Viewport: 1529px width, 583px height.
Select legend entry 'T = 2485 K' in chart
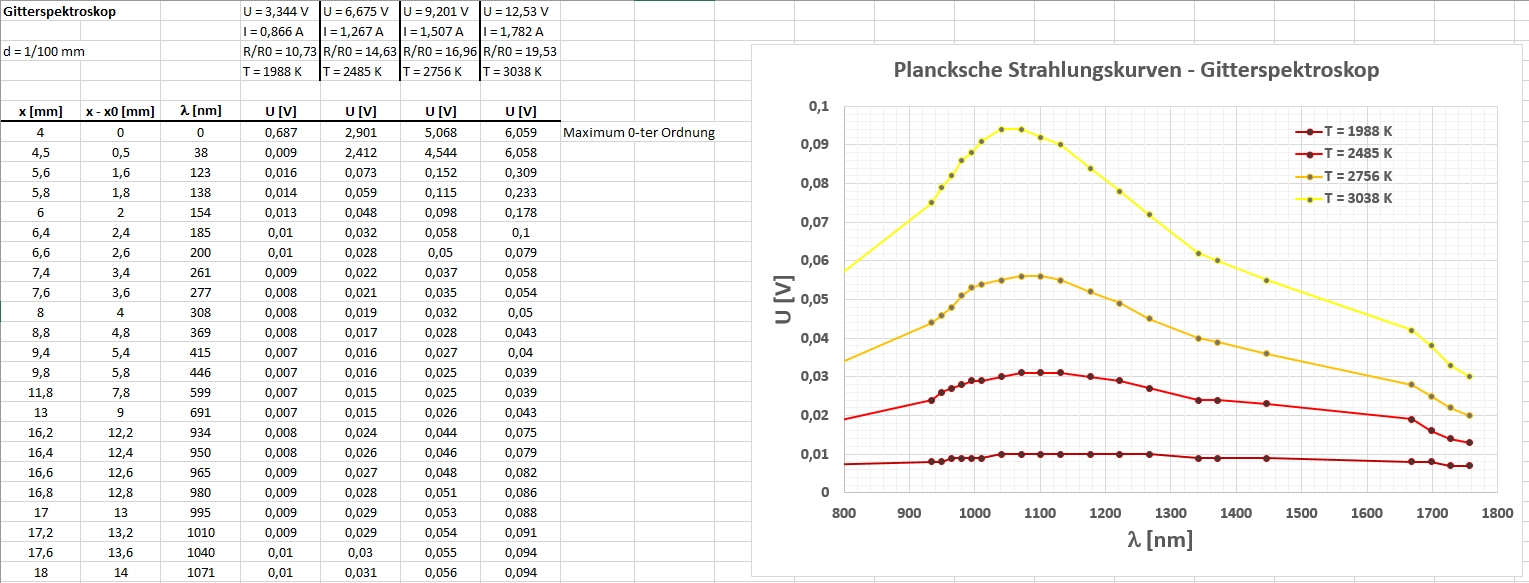[x=1343, y=154]
